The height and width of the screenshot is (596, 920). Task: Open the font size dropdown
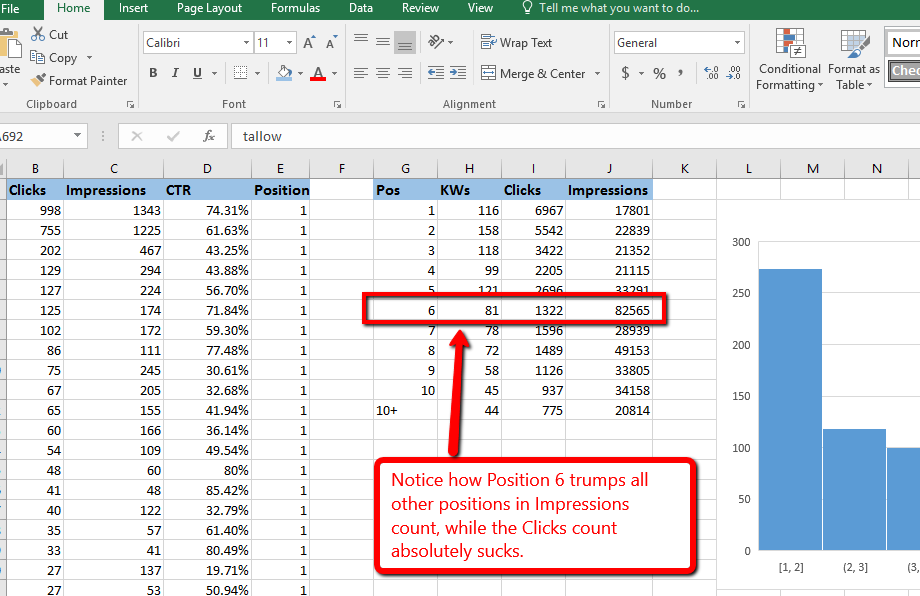[289, 42]
